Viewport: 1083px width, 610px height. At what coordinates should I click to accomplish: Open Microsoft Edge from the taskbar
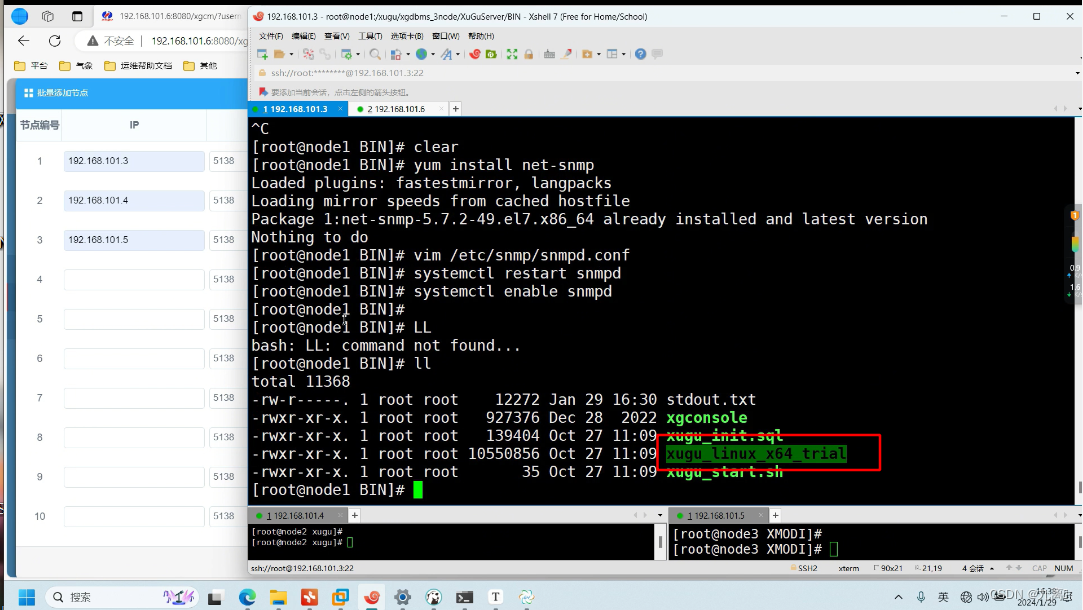point(247,597)
